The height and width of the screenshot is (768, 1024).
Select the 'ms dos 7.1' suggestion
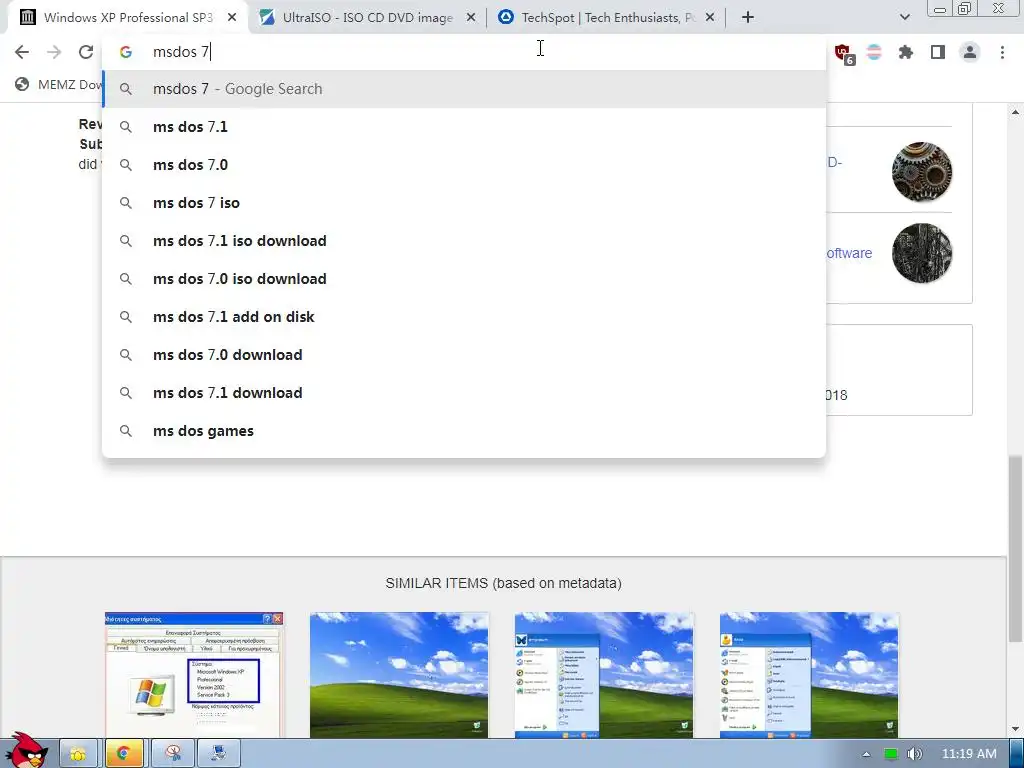pos(464,127)
